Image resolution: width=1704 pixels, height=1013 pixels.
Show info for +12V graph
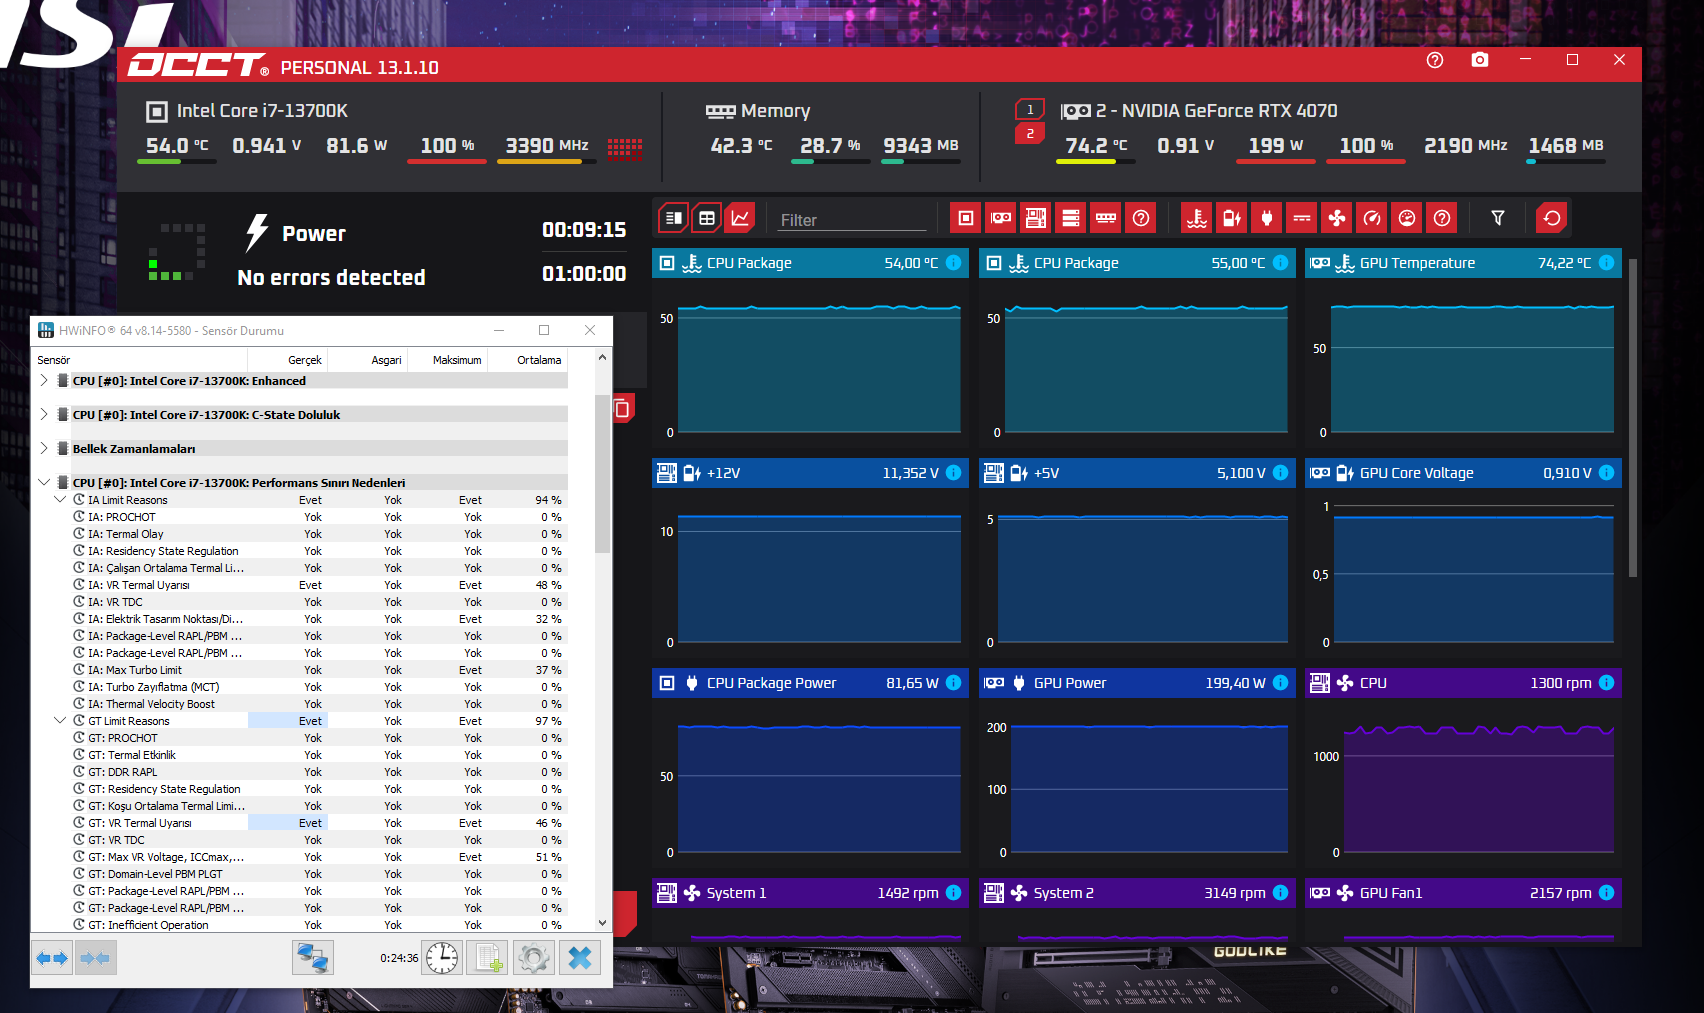coord(954,473)
